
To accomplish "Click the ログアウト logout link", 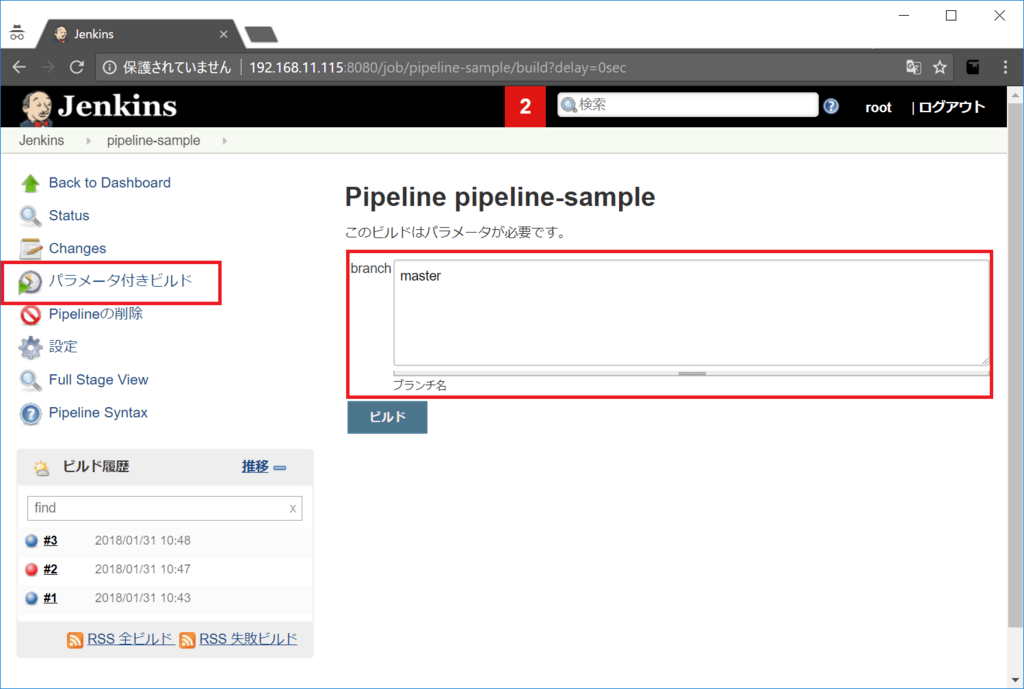I will click(x=952, y=107).
